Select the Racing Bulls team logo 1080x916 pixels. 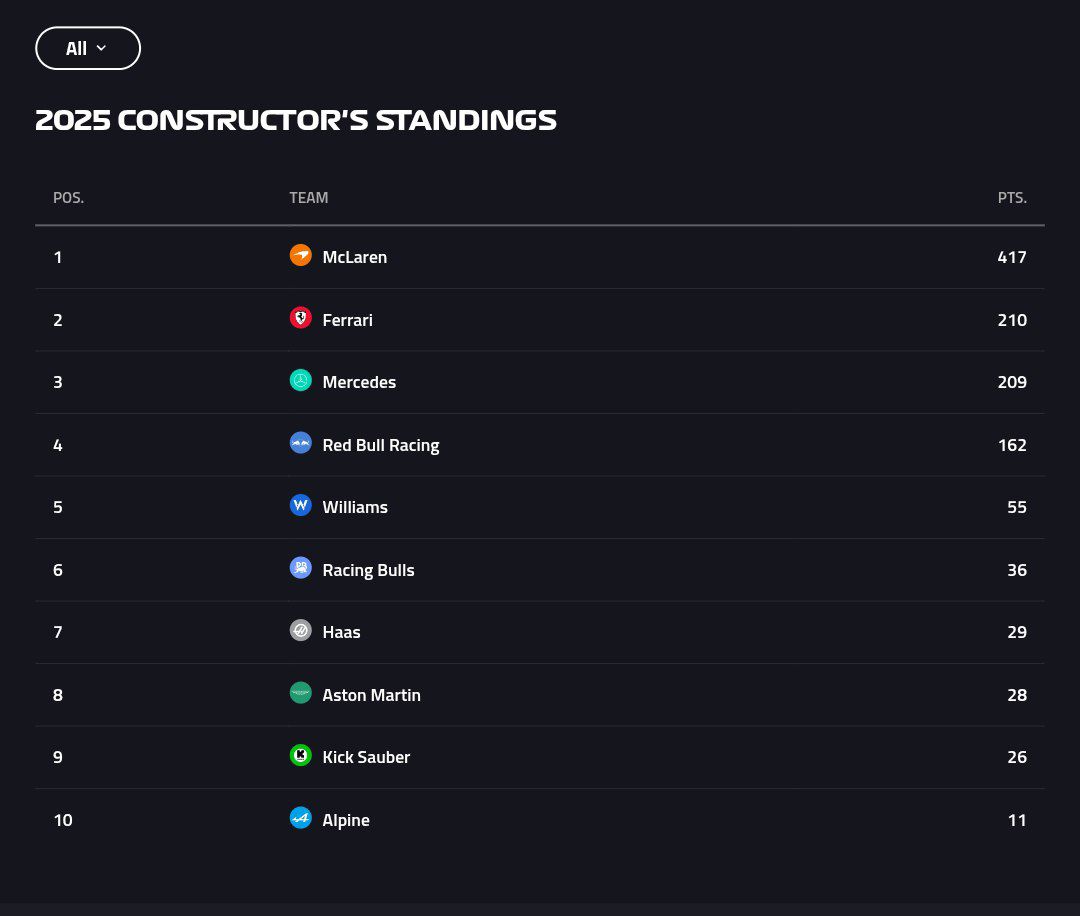300,568
